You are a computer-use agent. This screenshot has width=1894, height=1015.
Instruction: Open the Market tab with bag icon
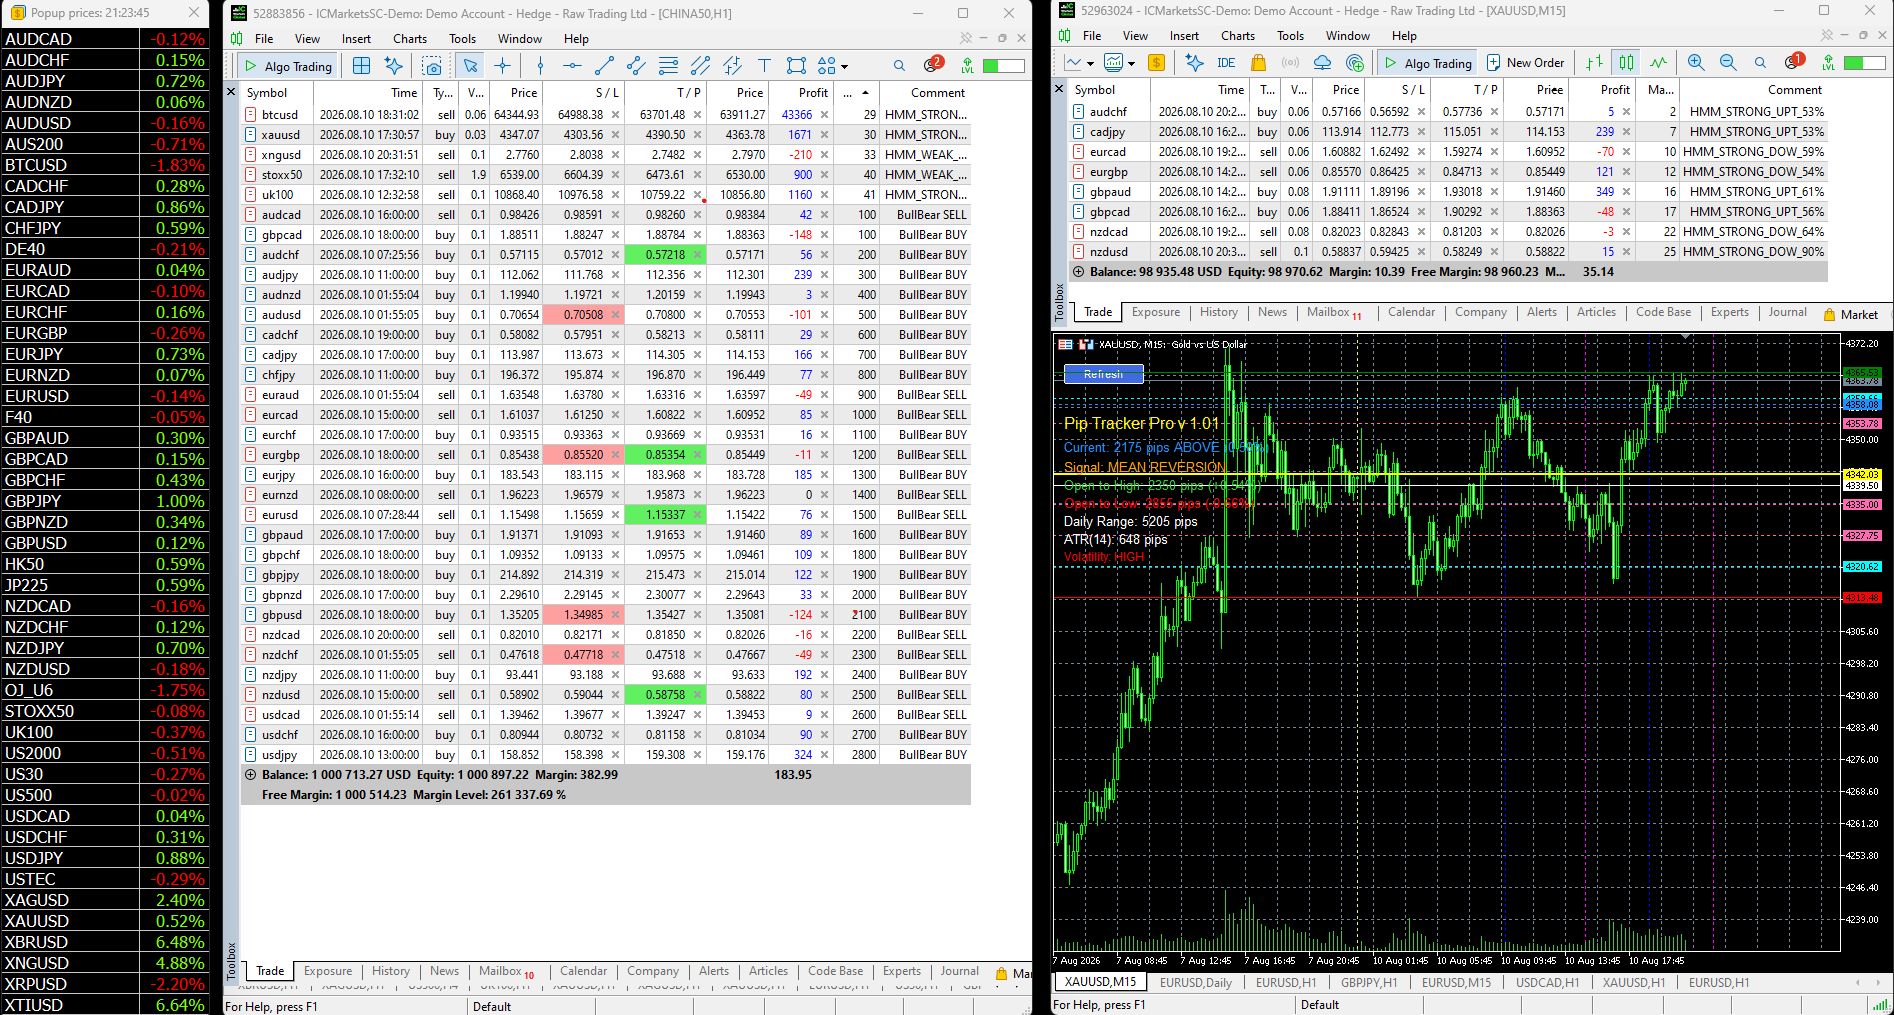[1851, 314]
